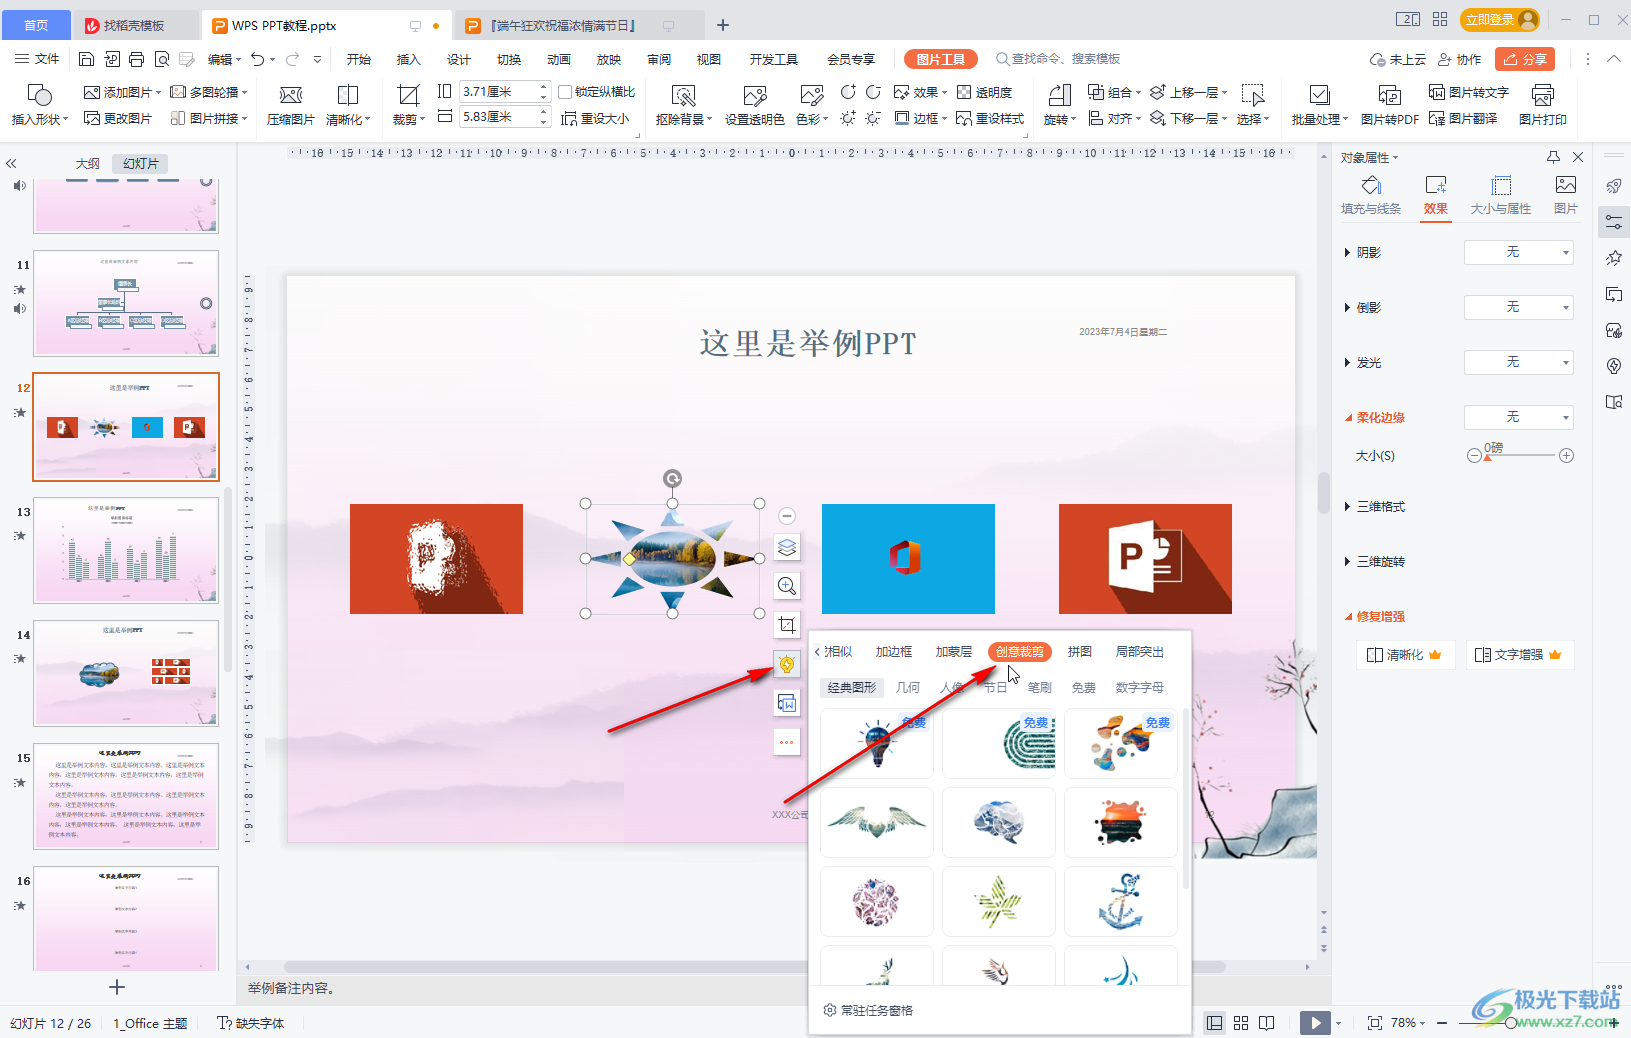Select the 几何 geometry category
Screen dimensions: 1631x1038
[x=908, y=688]
